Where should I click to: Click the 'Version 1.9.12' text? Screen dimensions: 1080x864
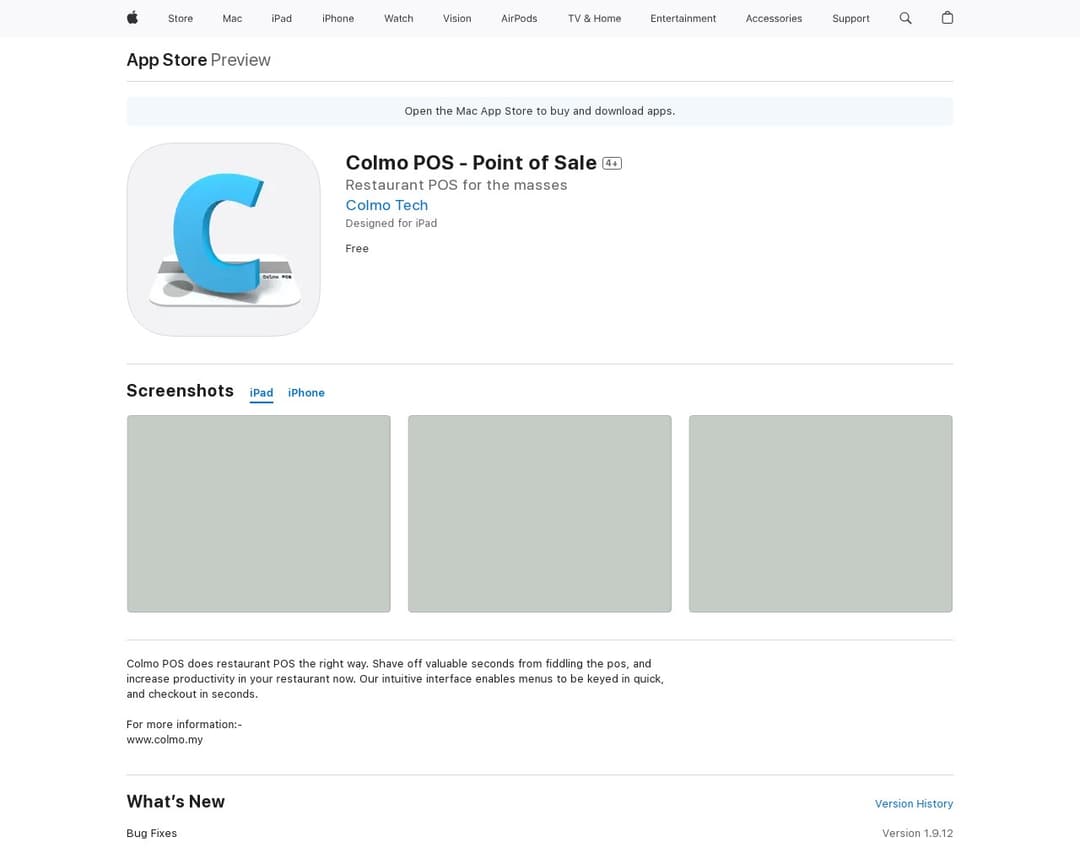pyautogui.click(x=917, y=834)
